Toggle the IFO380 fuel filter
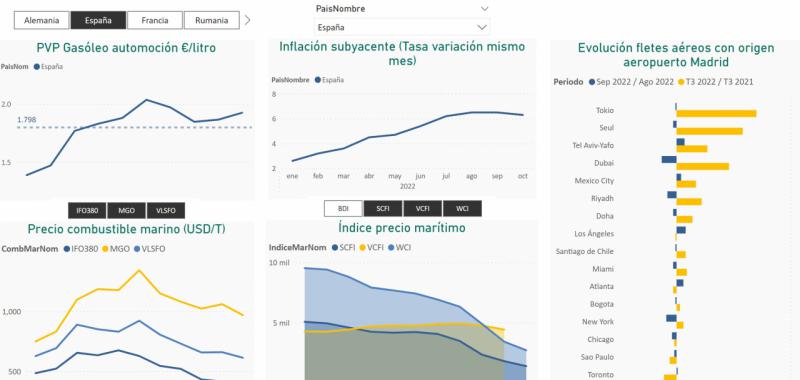This screenshot has height=380, width=800. (x=87, y=211)
